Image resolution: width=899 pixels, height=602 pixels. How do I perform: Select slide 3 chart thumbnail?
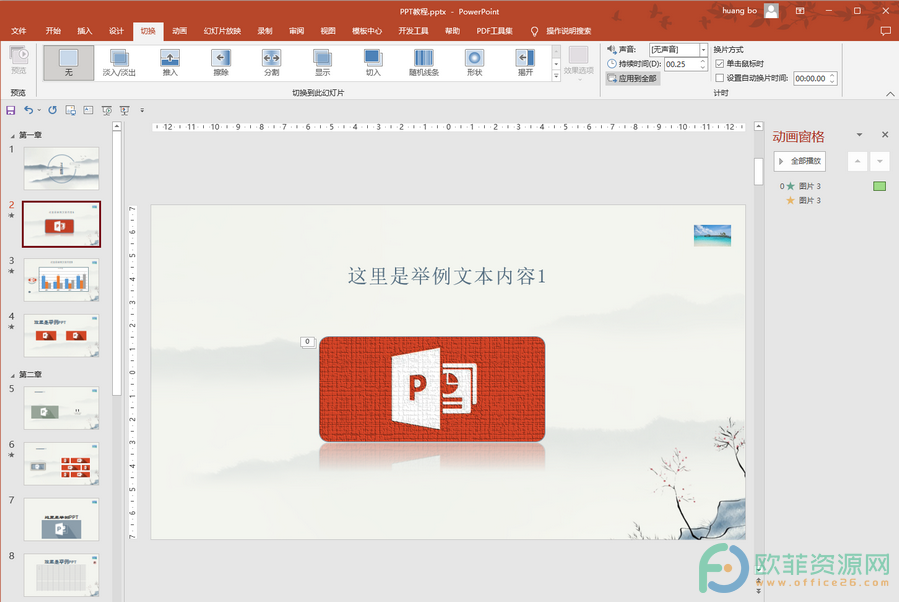tap(61, 280)
